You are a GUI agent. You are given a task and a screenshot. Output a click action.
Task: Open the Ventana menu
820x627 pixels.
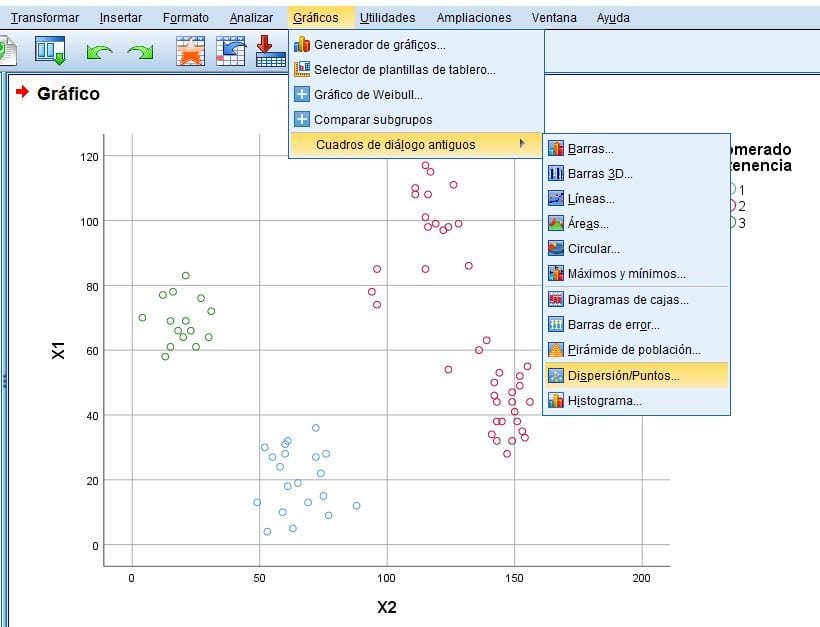coord(554,18)
